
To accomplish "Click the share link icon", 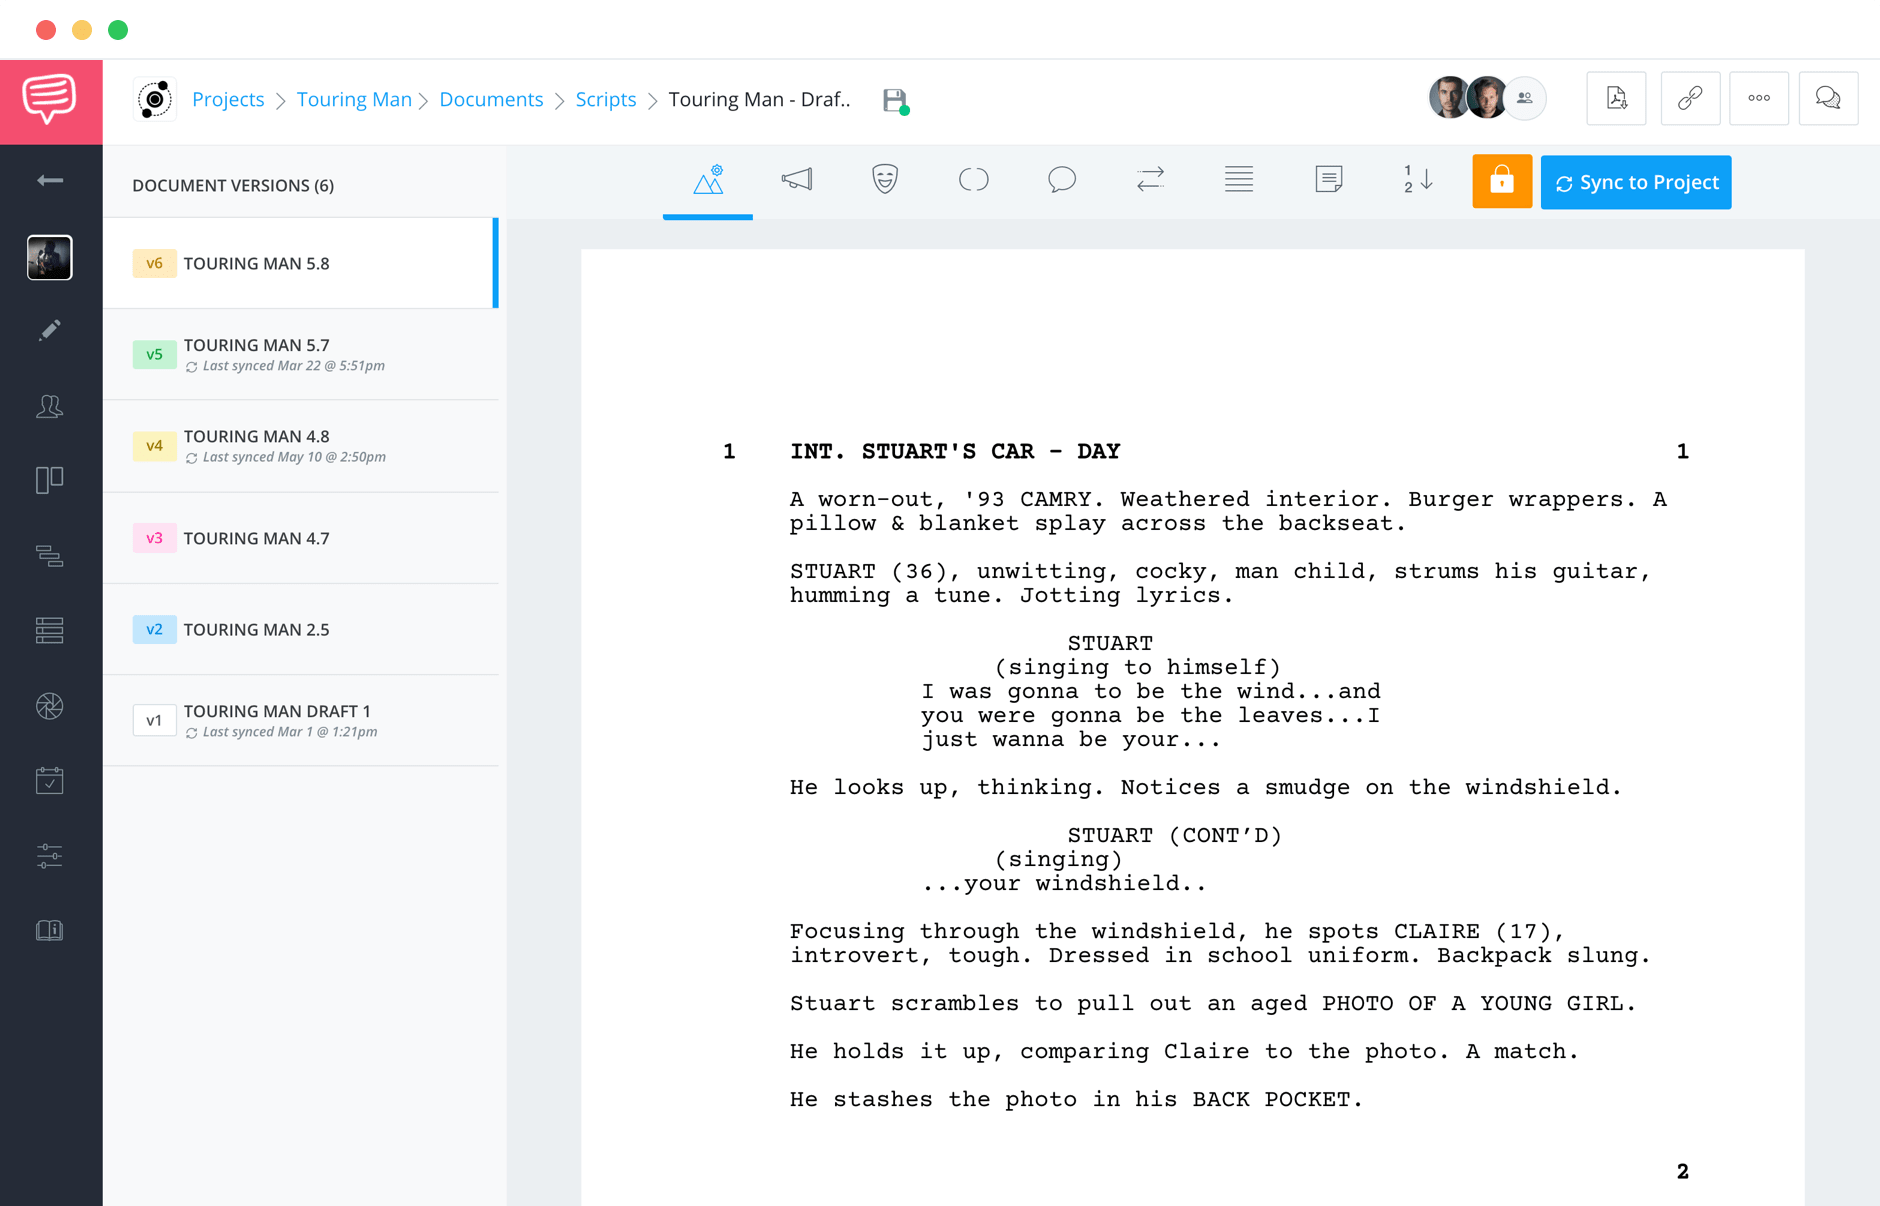I will click(1690, 98).
